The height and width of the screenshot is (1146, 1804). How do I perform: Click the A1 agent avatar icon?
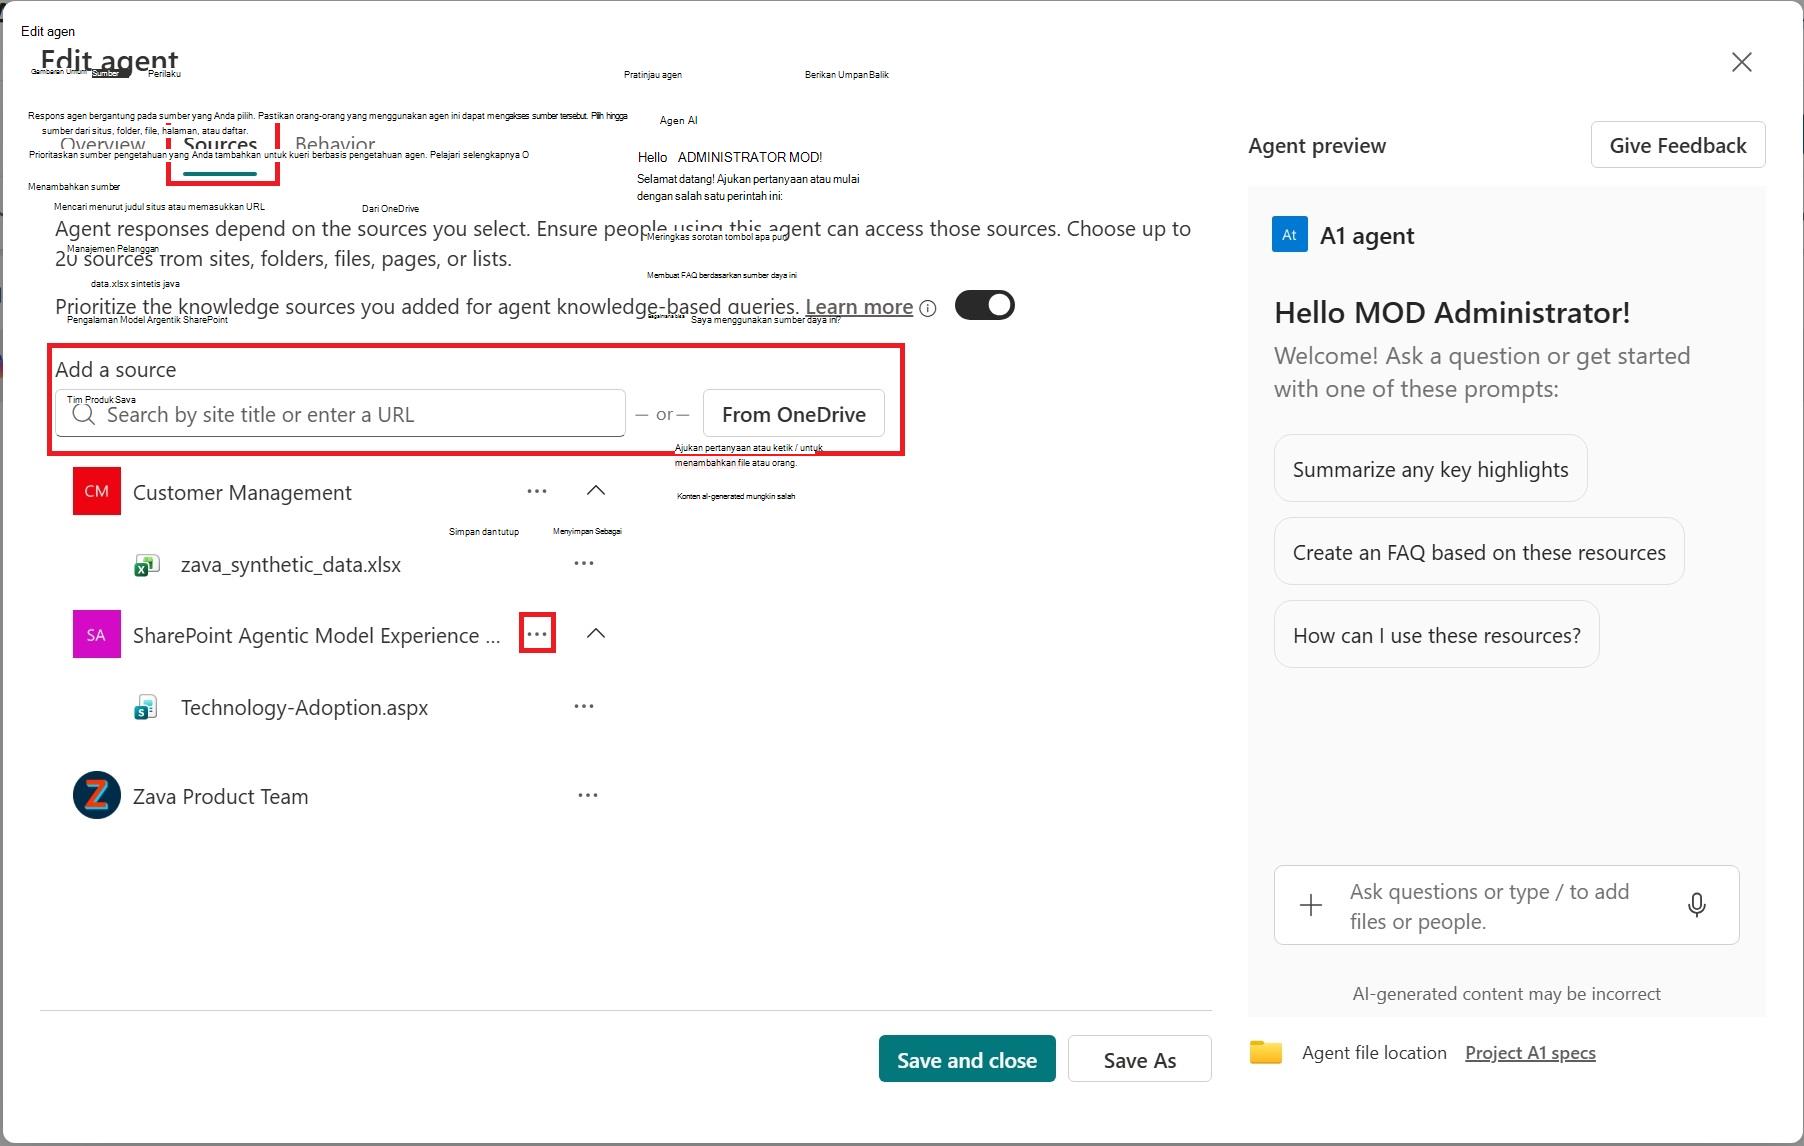[x=1289, y=235]
